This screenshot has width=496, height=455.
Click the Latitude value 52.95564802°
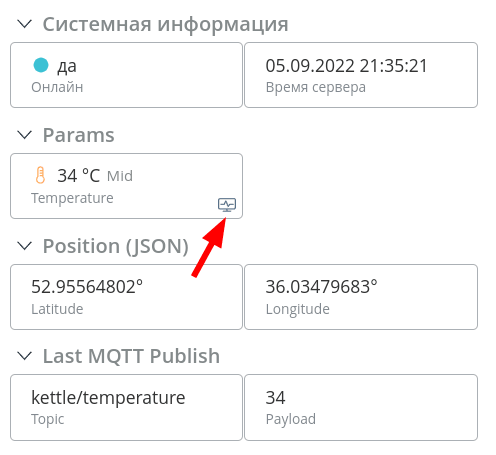pyautogui.click(x=87, y=287)
